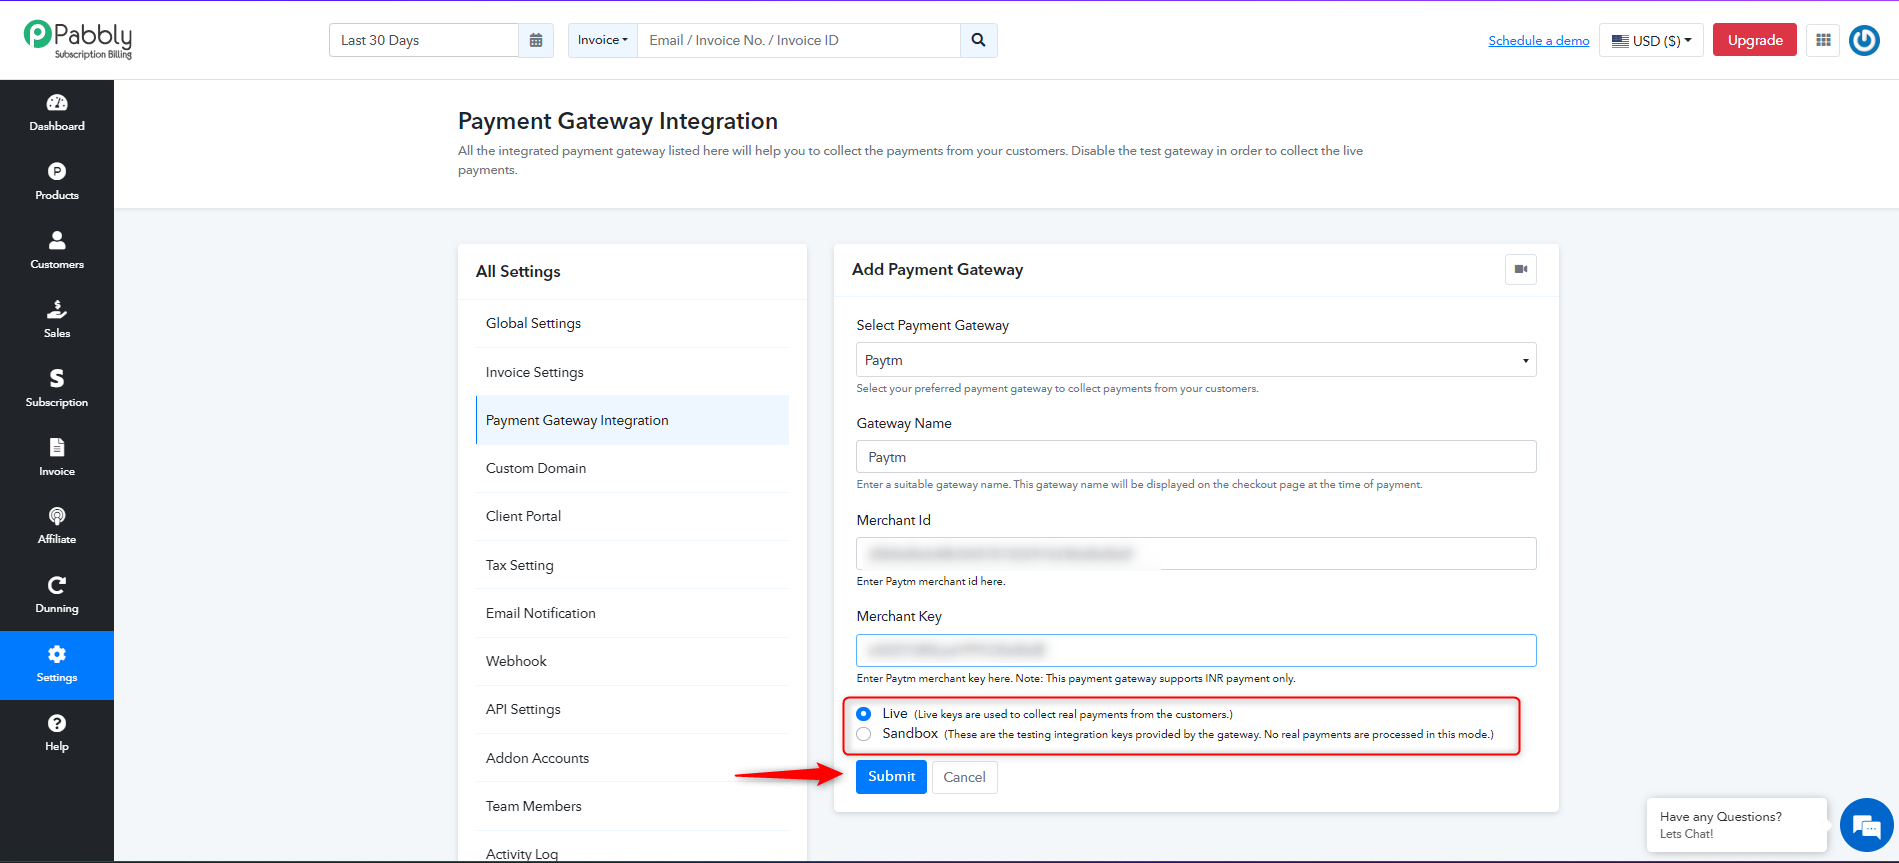Click the Gateway Name input field
Viewport: 1899px width, 863px height.
[1196, 457]
